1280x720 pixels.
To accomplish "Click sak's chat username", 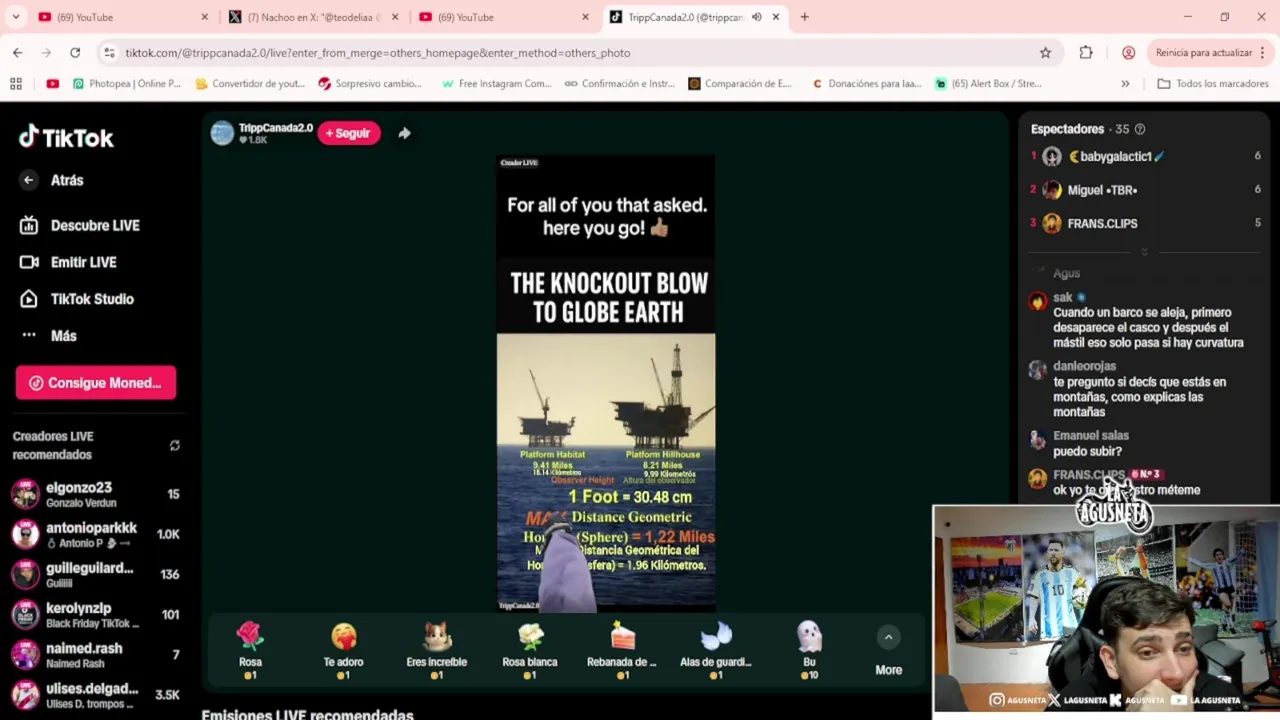I will coord(1062,297).
